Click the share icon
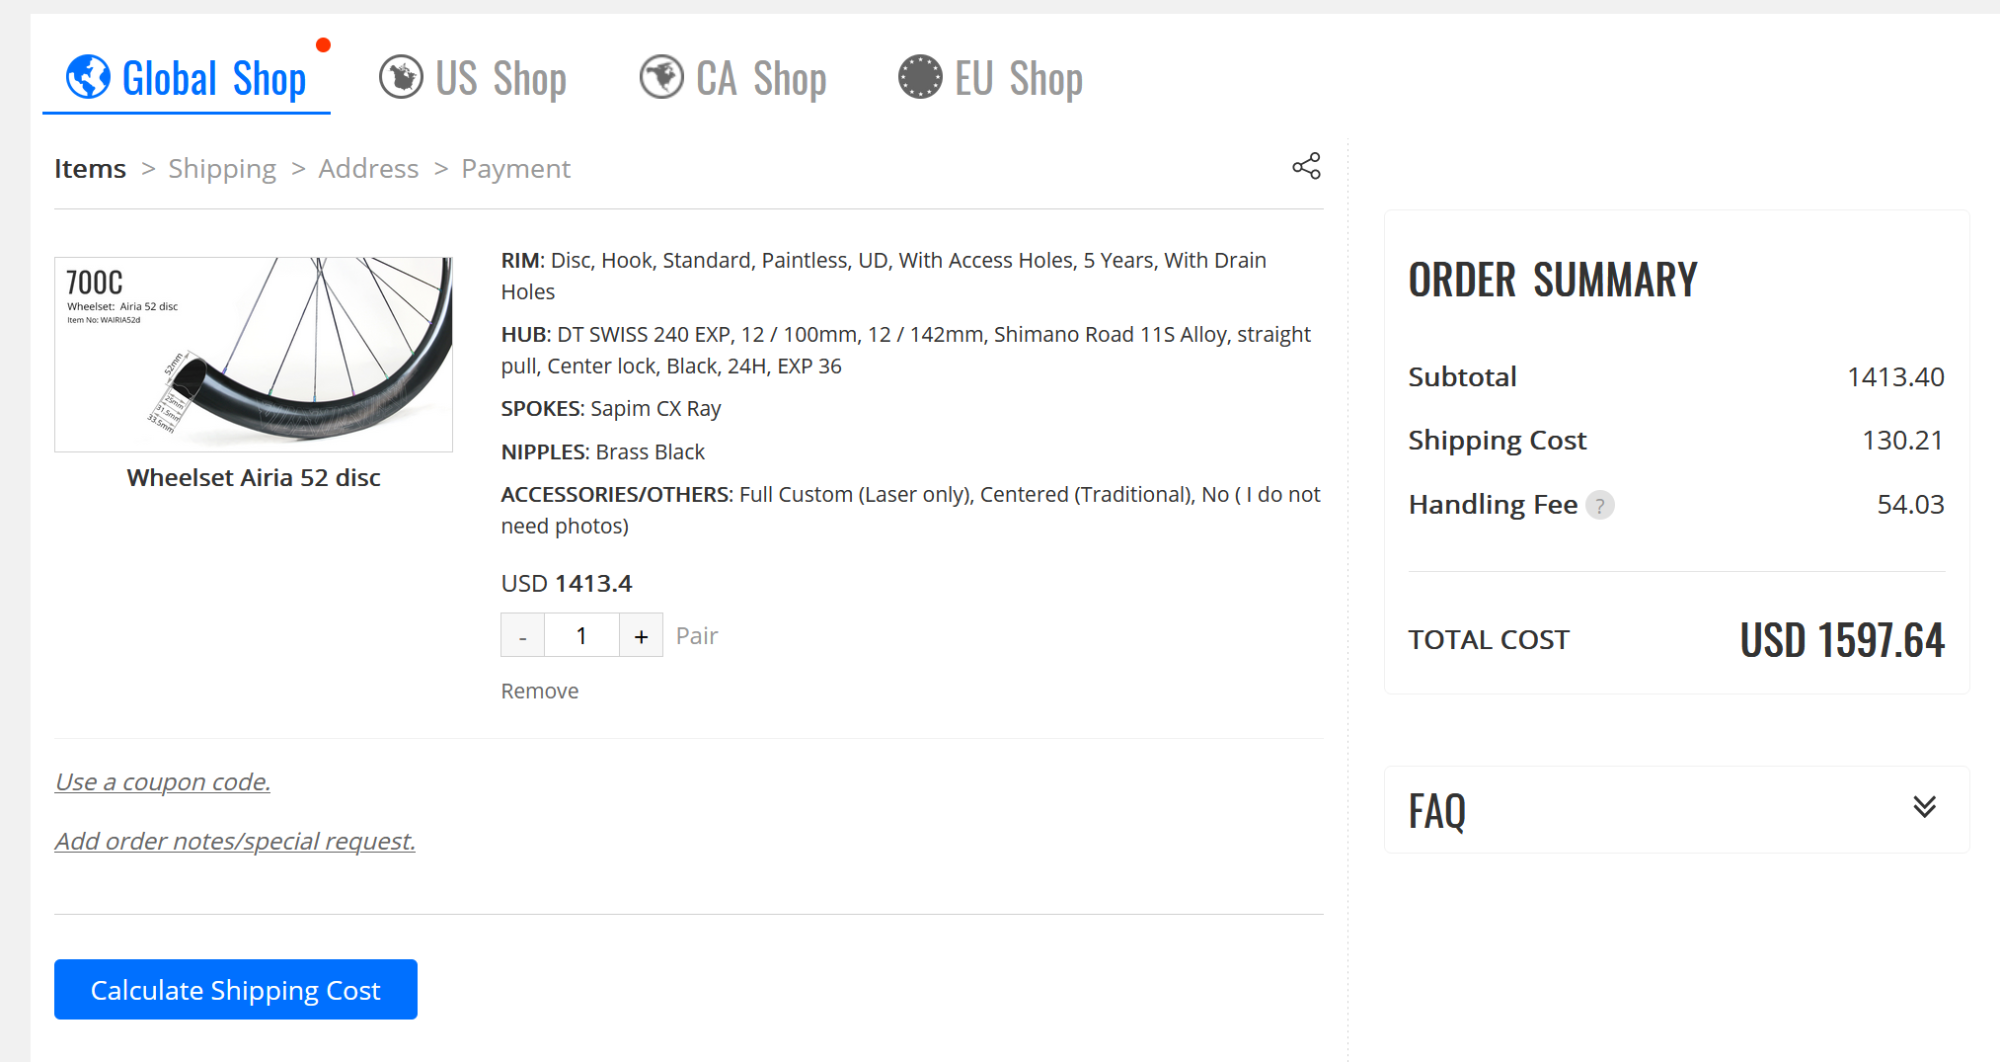The height and width of the screenshot is (1062, 2000). click(1306, 166)
